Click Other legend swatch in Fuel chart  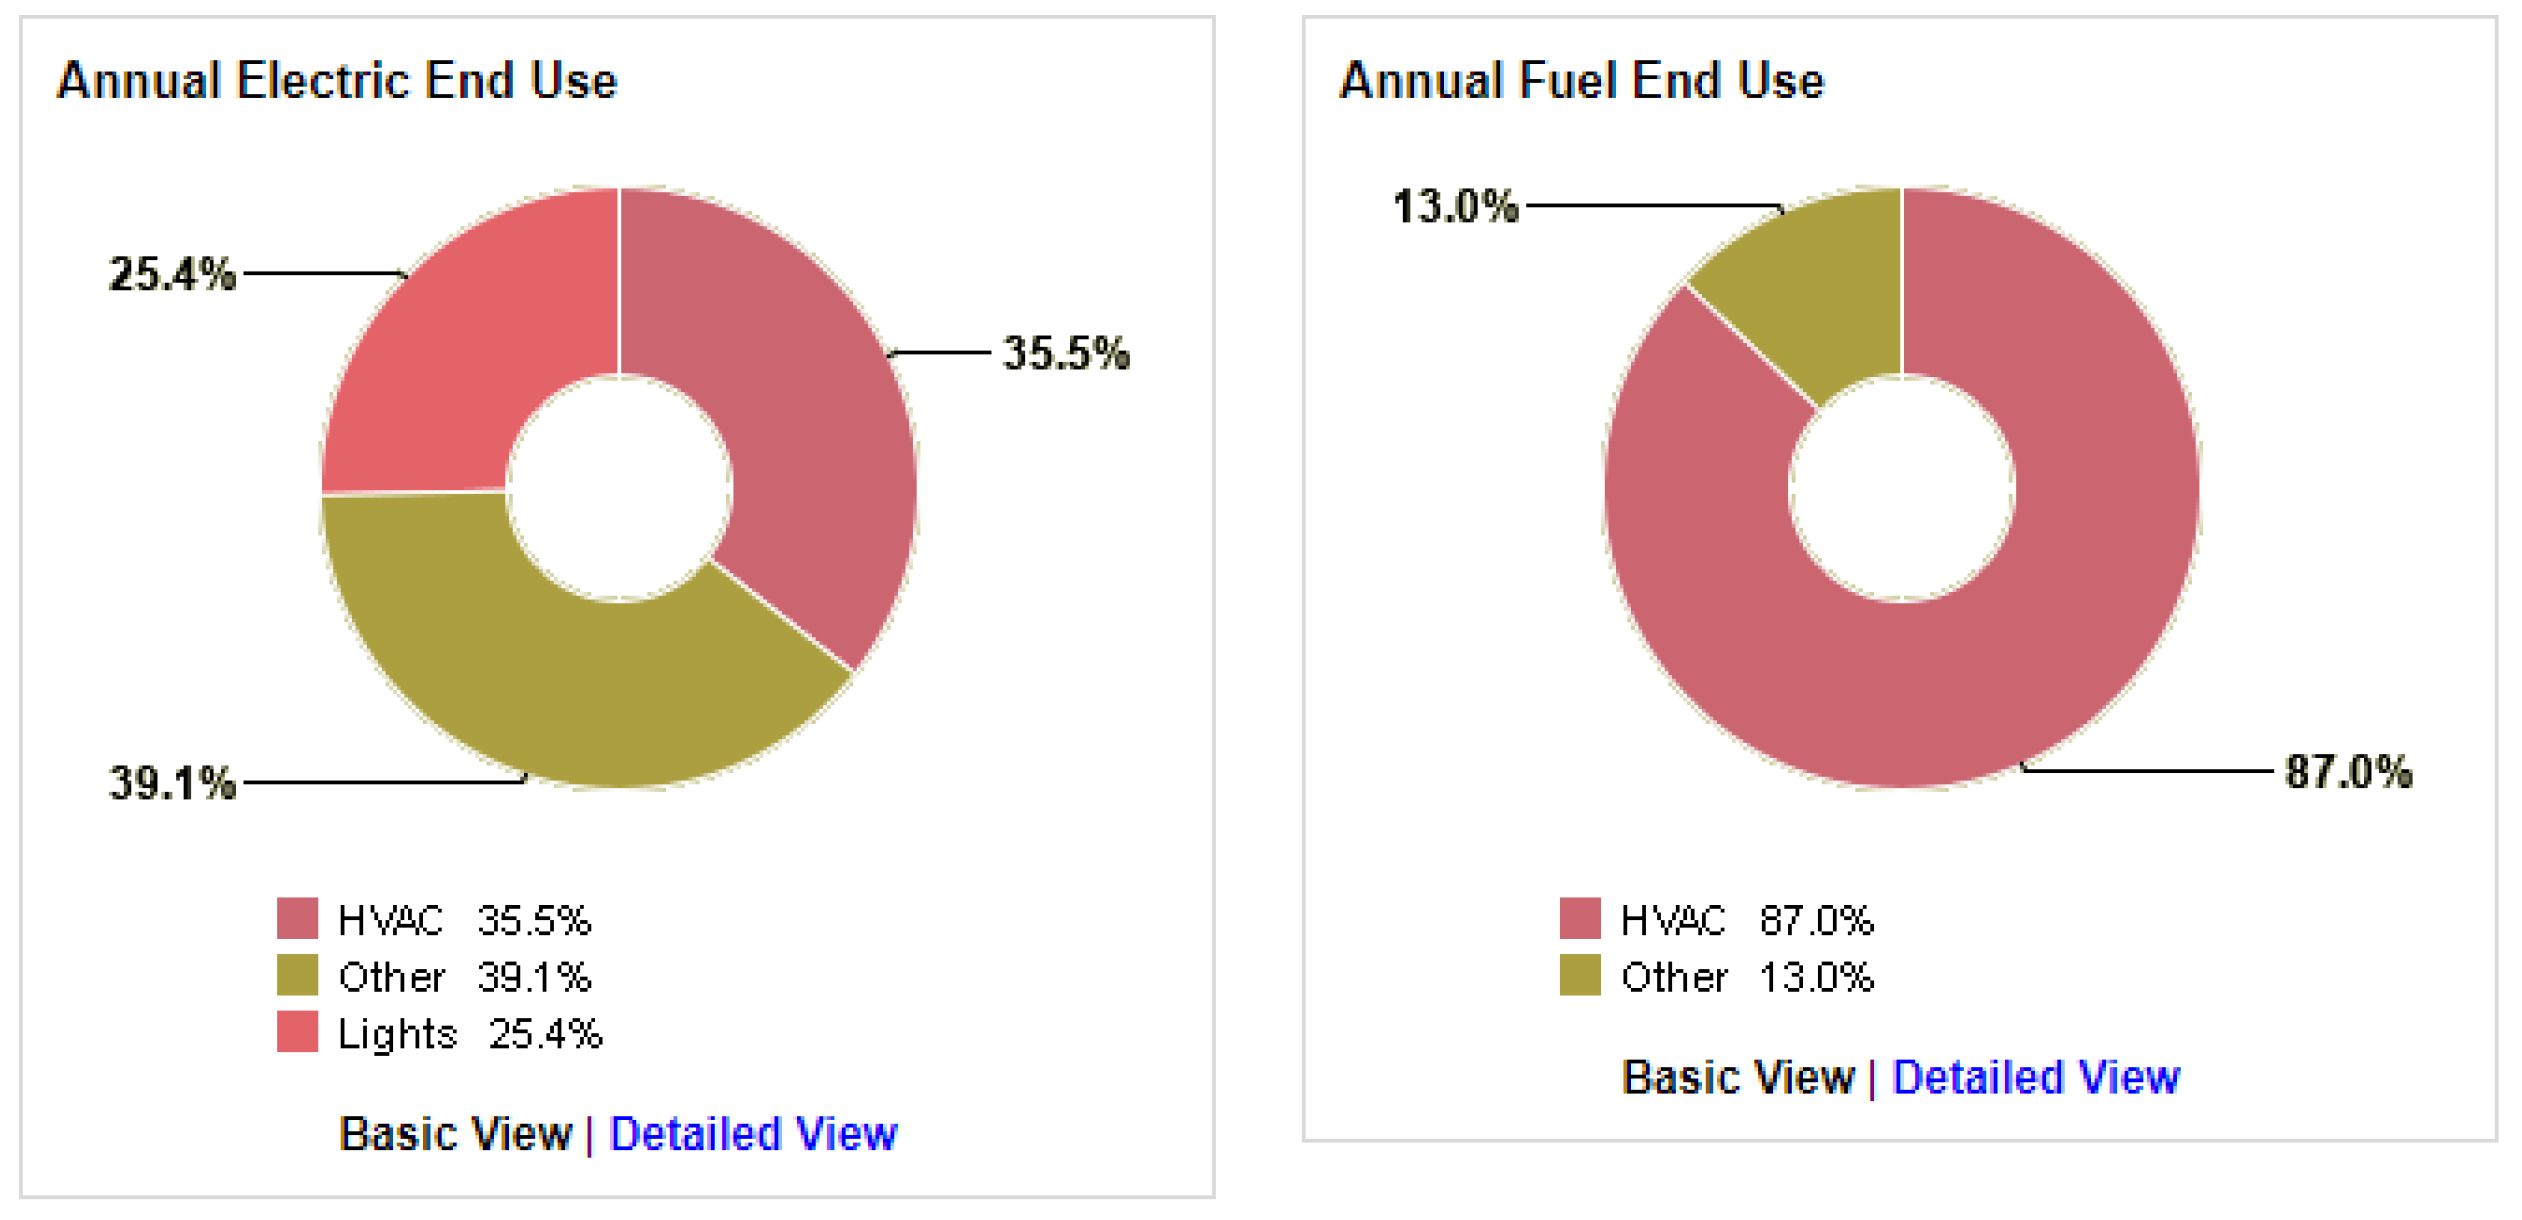click(1579, 976)
